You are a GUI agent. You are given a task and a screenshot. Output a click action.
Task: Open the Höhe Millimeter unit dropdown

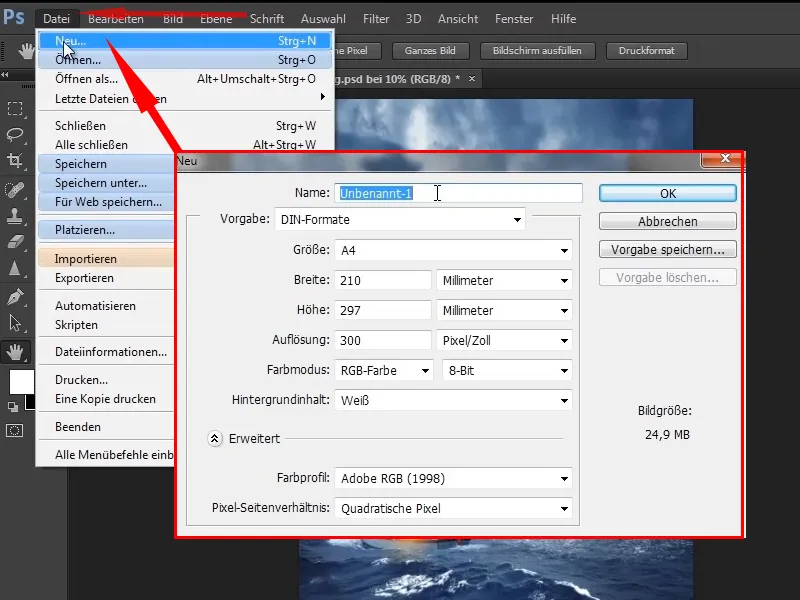[504, 310]
